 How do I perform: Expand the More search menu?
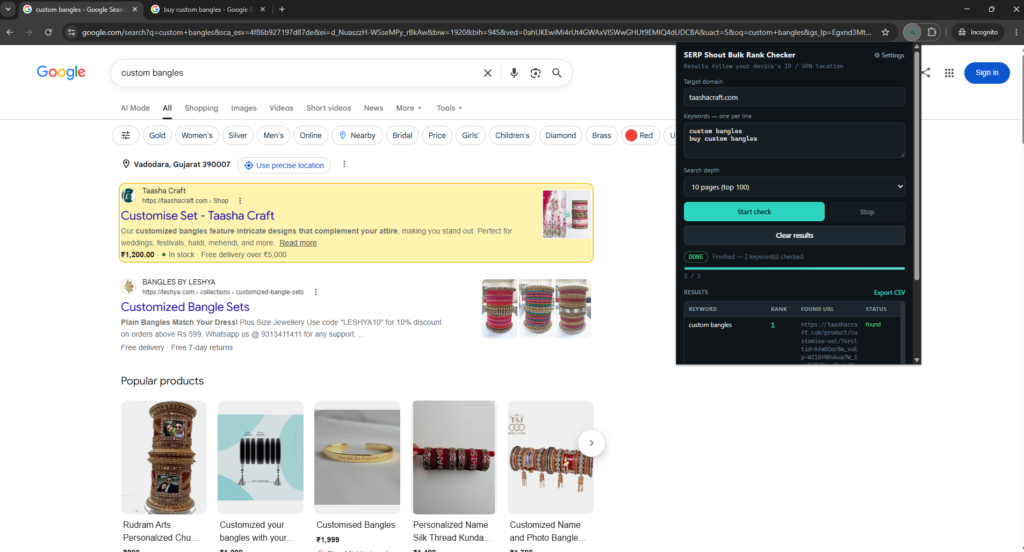coord(409,108)
